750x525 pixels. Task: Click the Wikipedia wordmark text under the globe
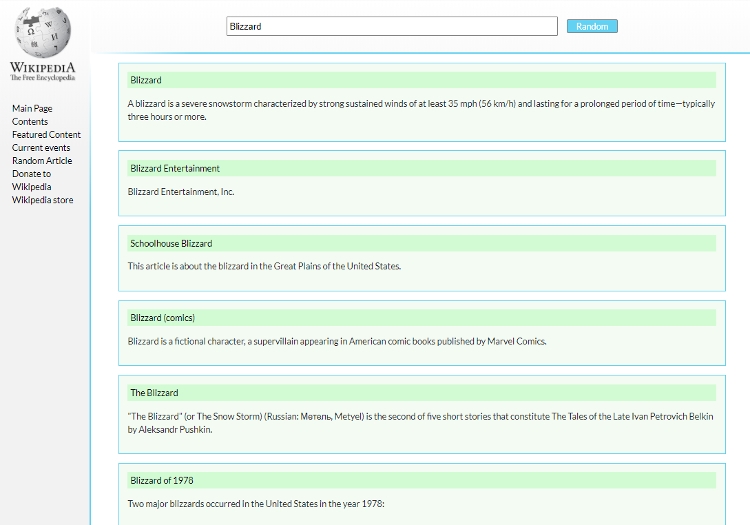coord(43,67)
